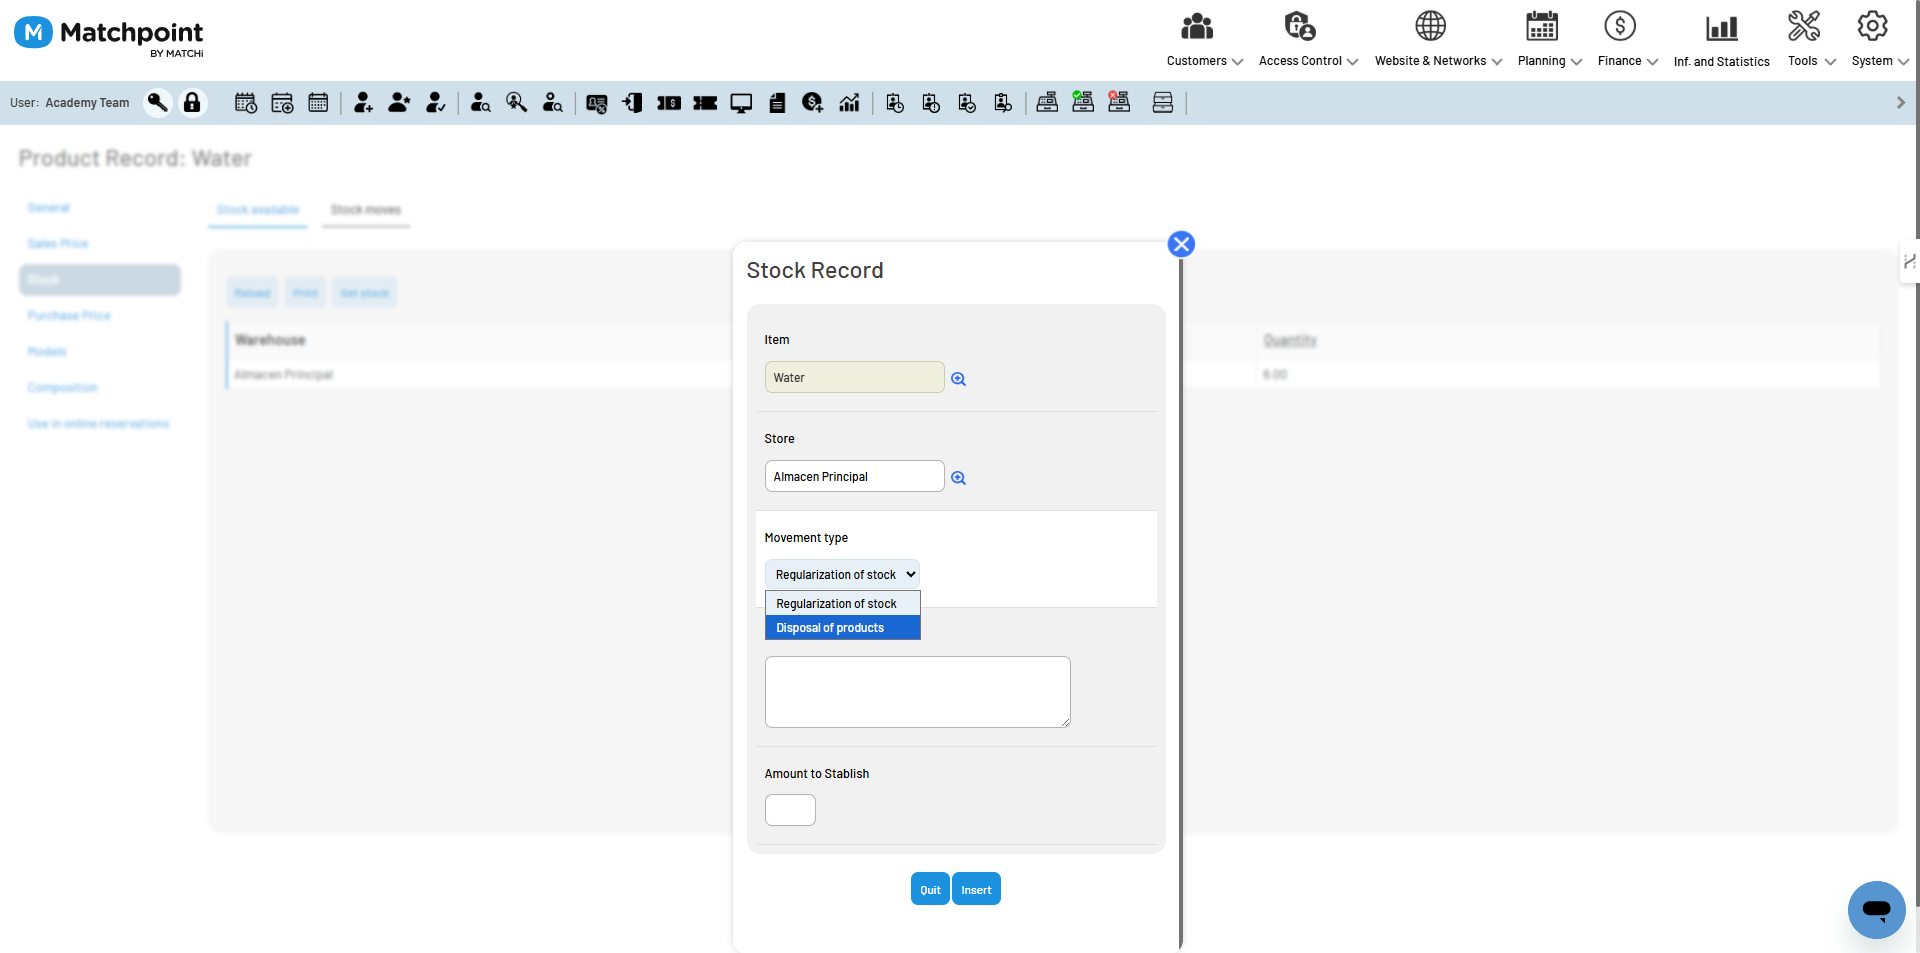Click the cash register icon with green check
The width and height of the screenshot is (1920, 953).
tap(1083, 102)
